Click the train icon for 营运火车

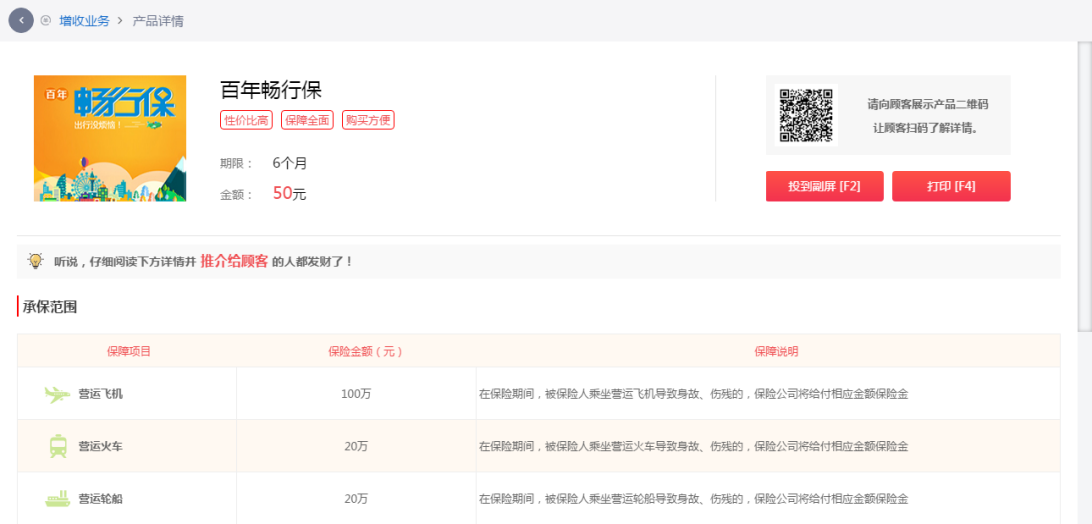click(x=58, y=446)
